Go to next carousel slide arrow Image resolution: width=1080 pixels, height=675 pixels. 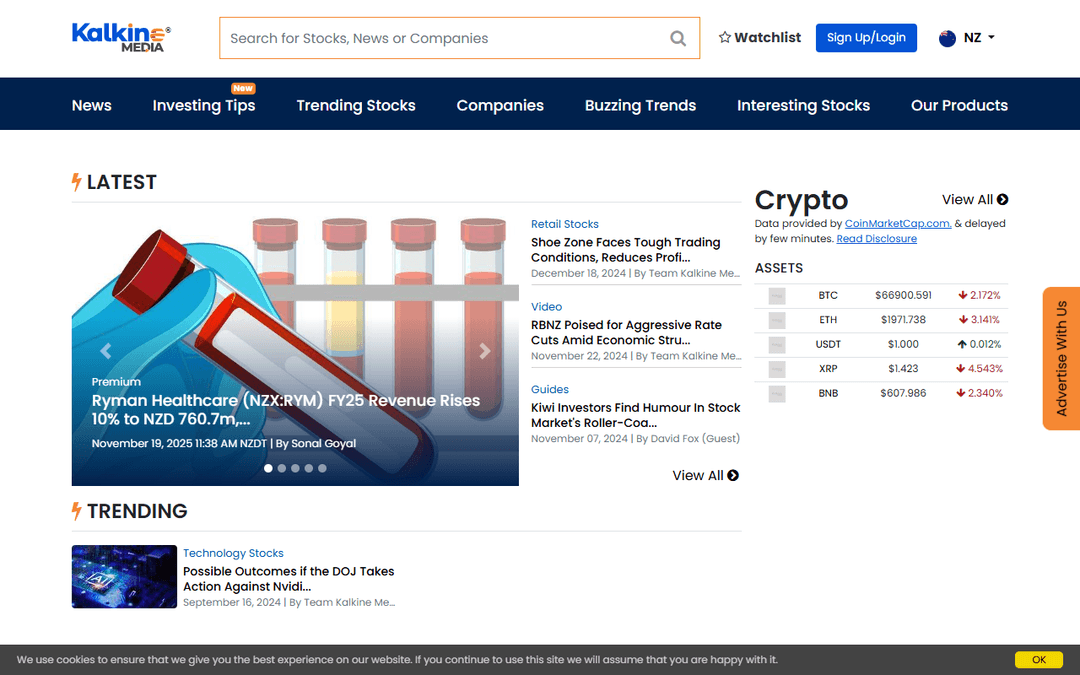[485, 351]
